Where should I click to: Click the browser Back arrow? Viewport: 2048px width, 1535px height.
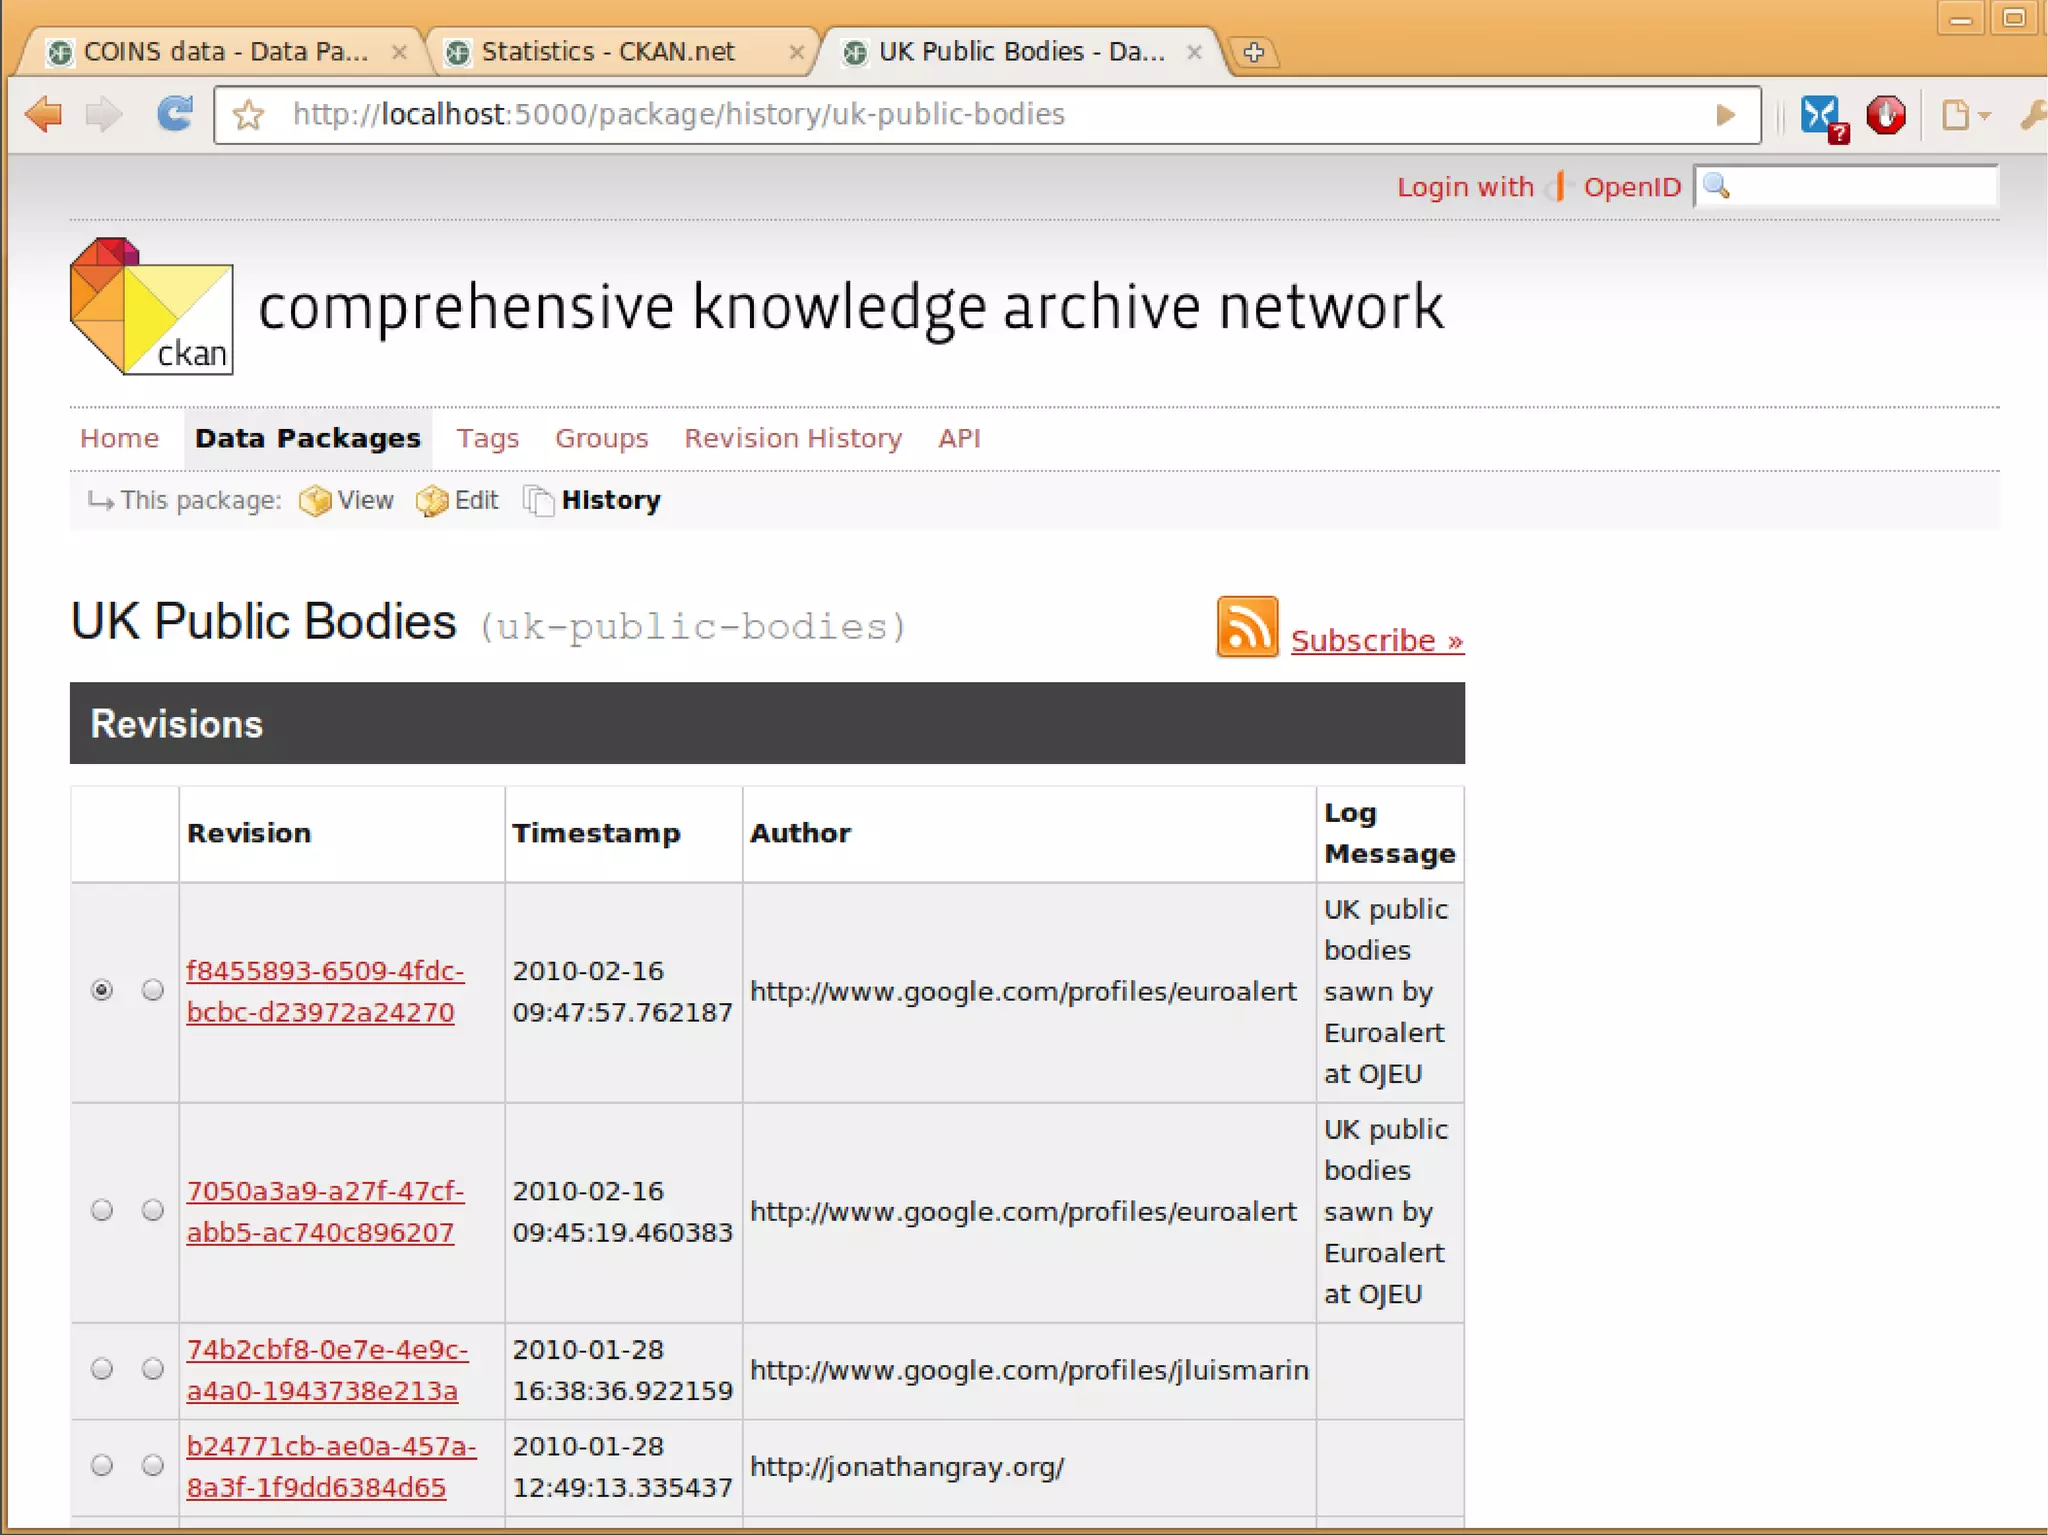[43, 115]
